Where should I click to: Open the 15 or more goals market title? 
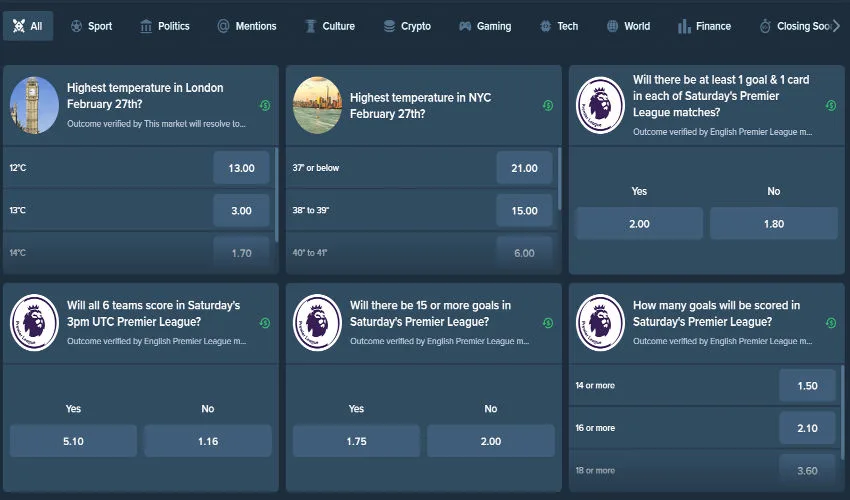[430, 313]
